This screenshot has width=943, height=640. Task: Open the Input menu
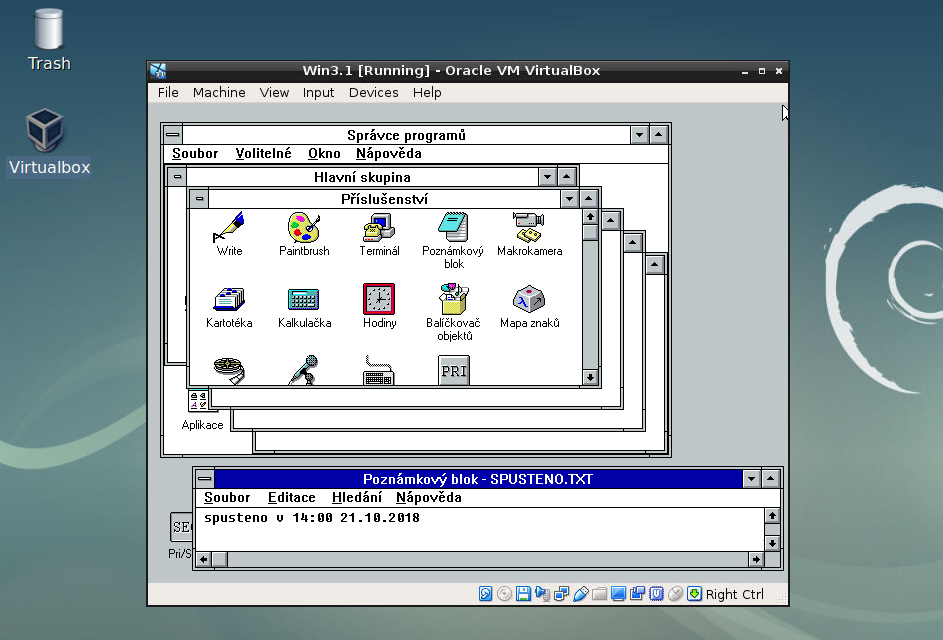(318, 93)
